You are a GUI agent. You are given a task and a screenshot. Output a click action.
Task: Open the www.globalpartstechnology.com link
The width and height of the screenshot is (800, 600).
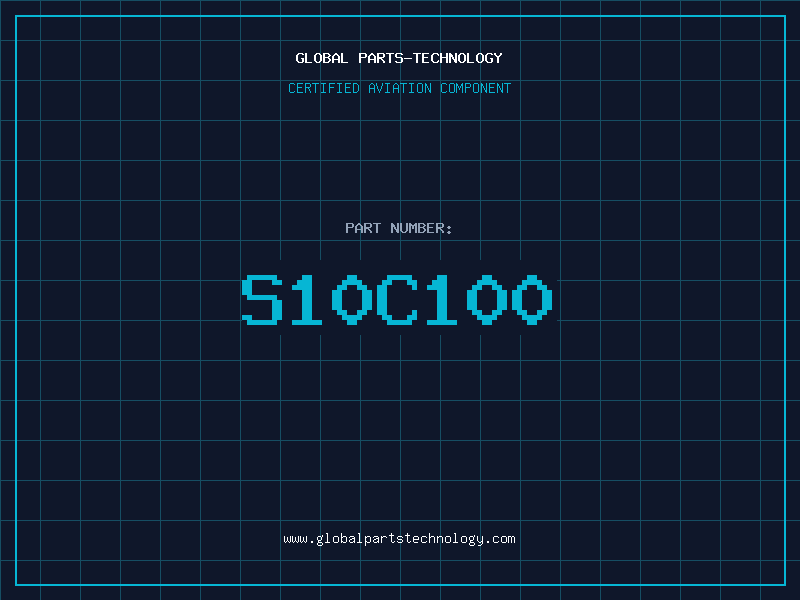(399, 539)
